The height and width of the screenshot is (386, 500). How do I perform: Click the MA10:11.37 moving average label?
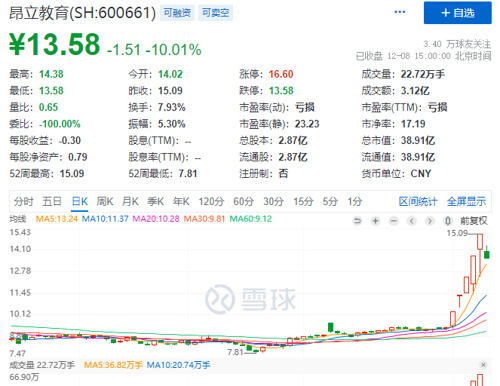[x=105, y=219]
